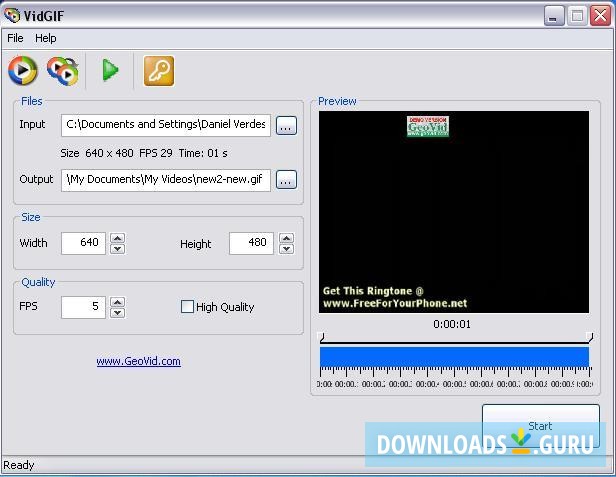
Task: Open the File menu
Action: coord(15,38)
